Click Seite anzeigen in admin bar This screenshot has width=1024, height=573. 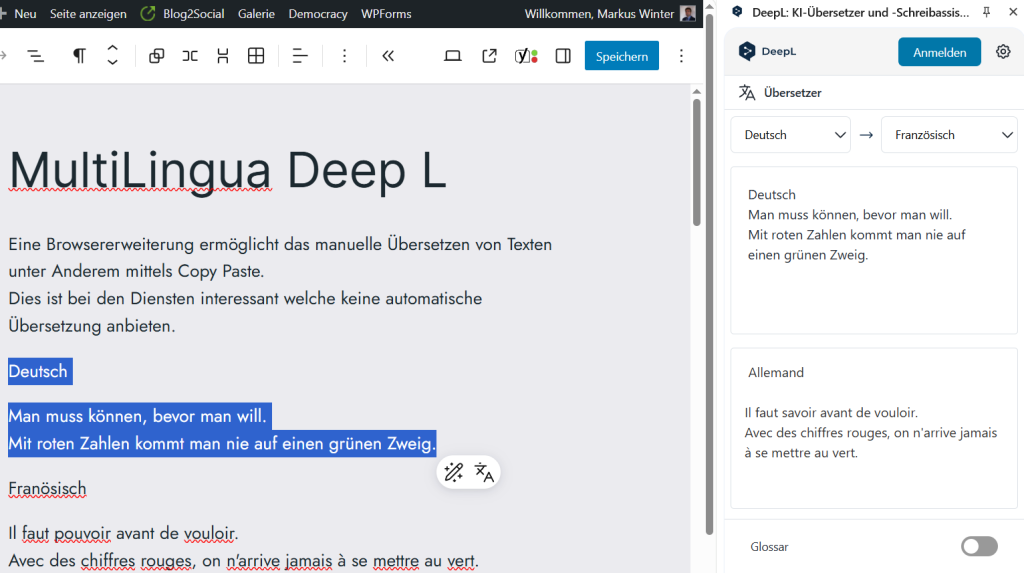coord(88,13)
